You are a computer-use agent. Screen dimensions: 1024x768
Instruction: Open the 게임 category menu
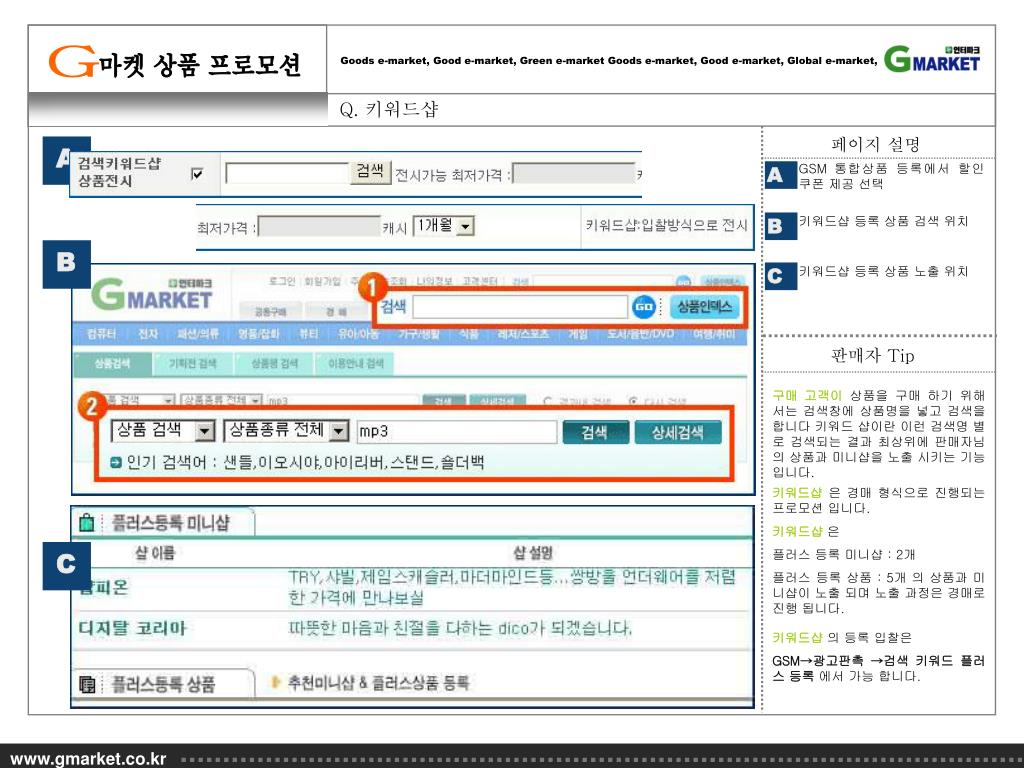tap(577, 334)
